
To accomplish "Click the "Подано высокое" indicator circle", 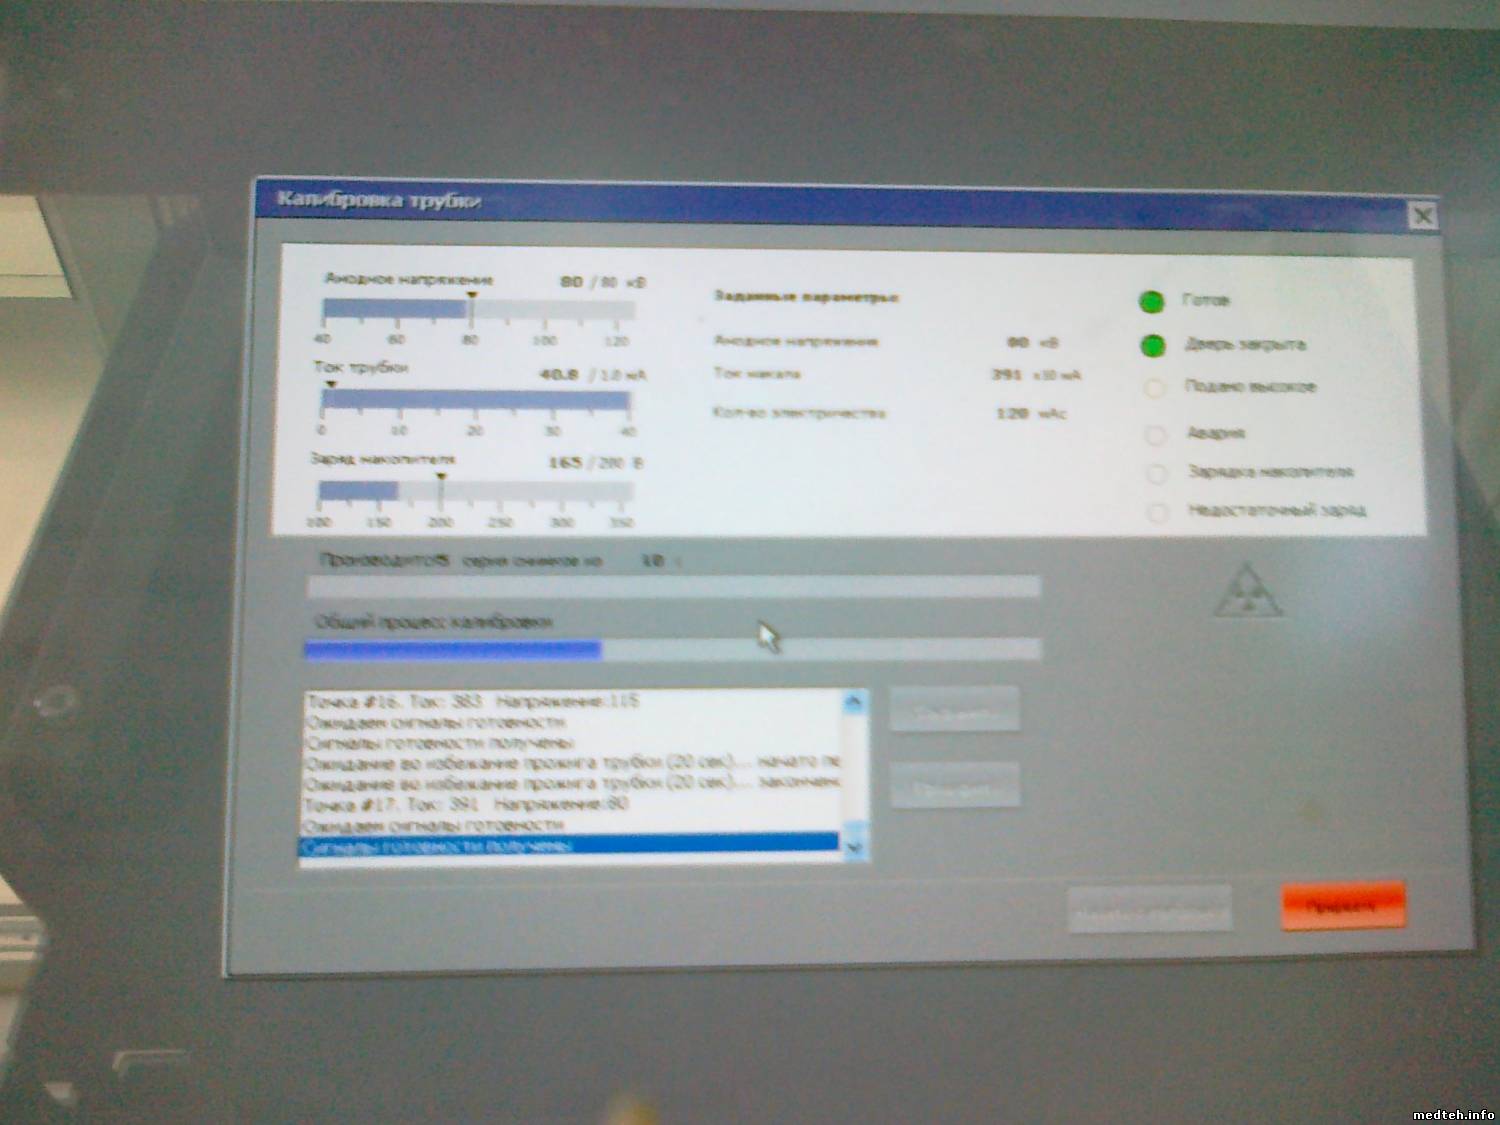I will pos(1155,388).
